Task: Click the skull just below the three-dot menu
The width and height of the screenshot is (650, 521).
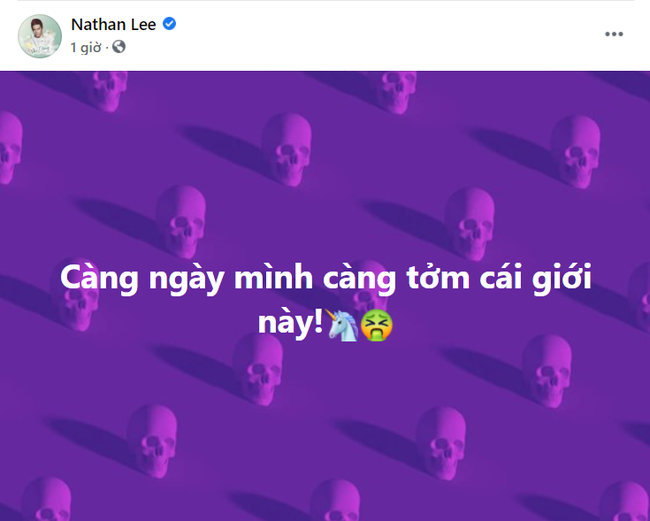Action: tap(575, 152)
